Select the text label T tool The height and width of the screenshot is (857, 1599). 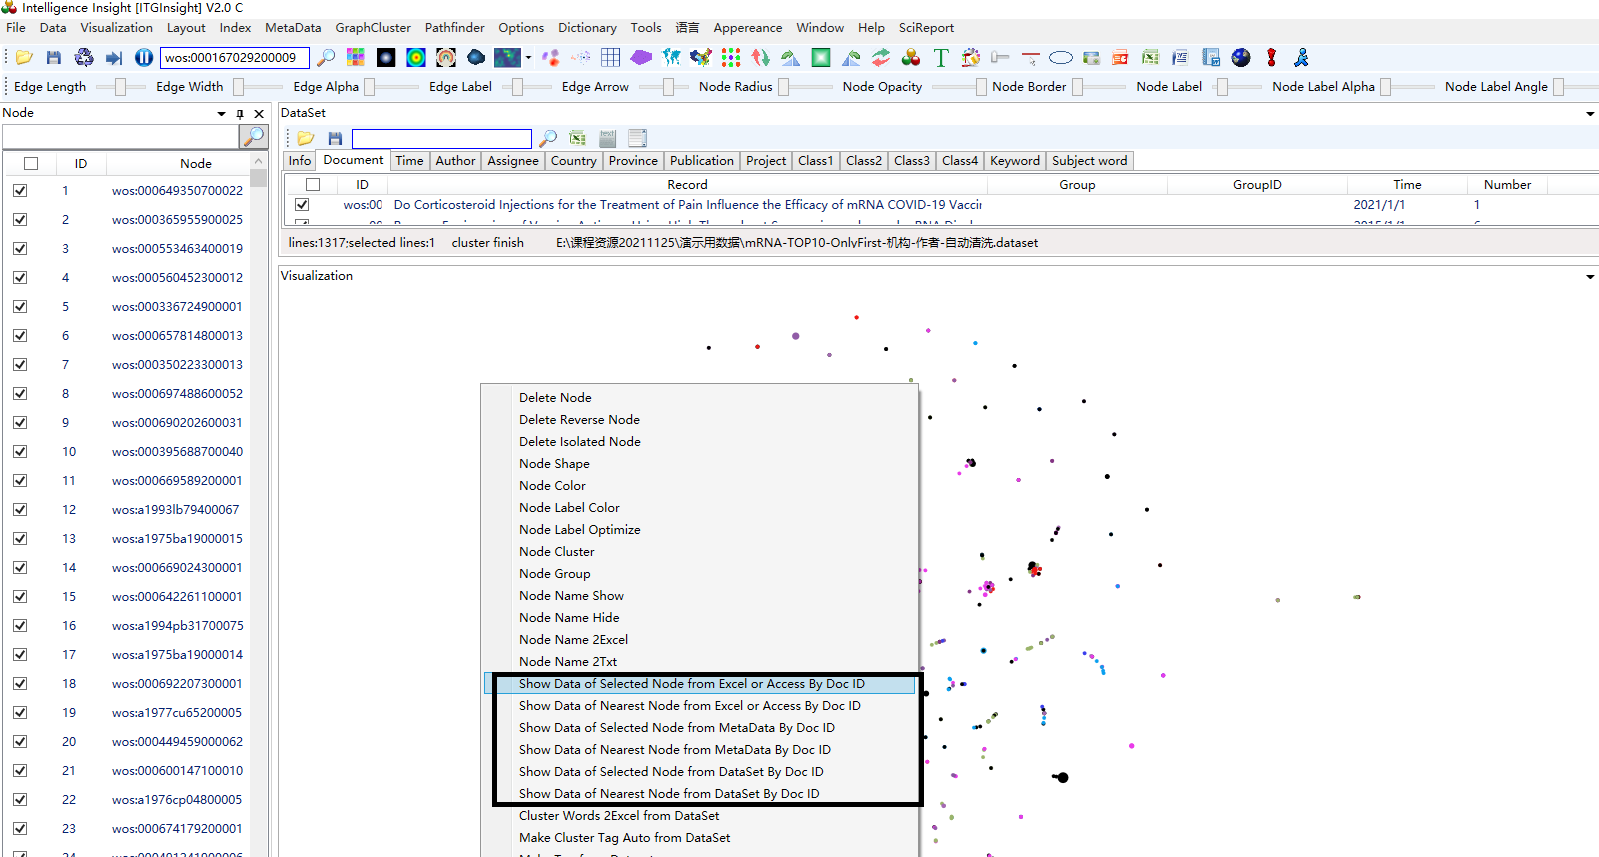point(940,58)
